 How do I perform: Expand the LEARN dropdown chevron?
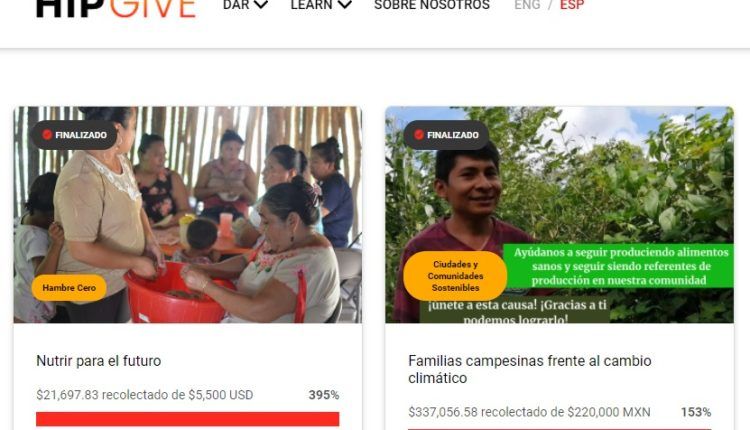tap(345, 5)
